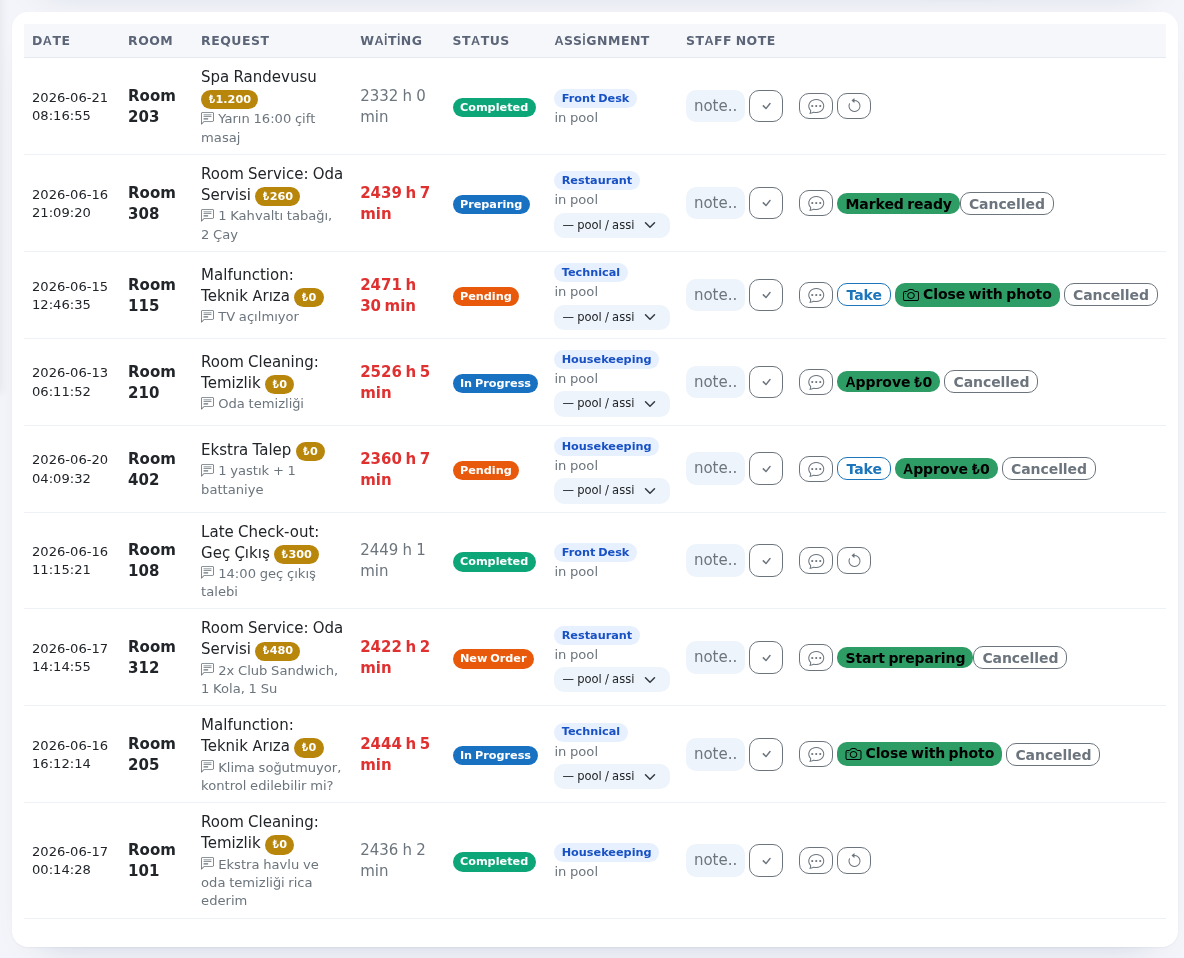Open chat icon for Room 108 request

tap(816, 561)
